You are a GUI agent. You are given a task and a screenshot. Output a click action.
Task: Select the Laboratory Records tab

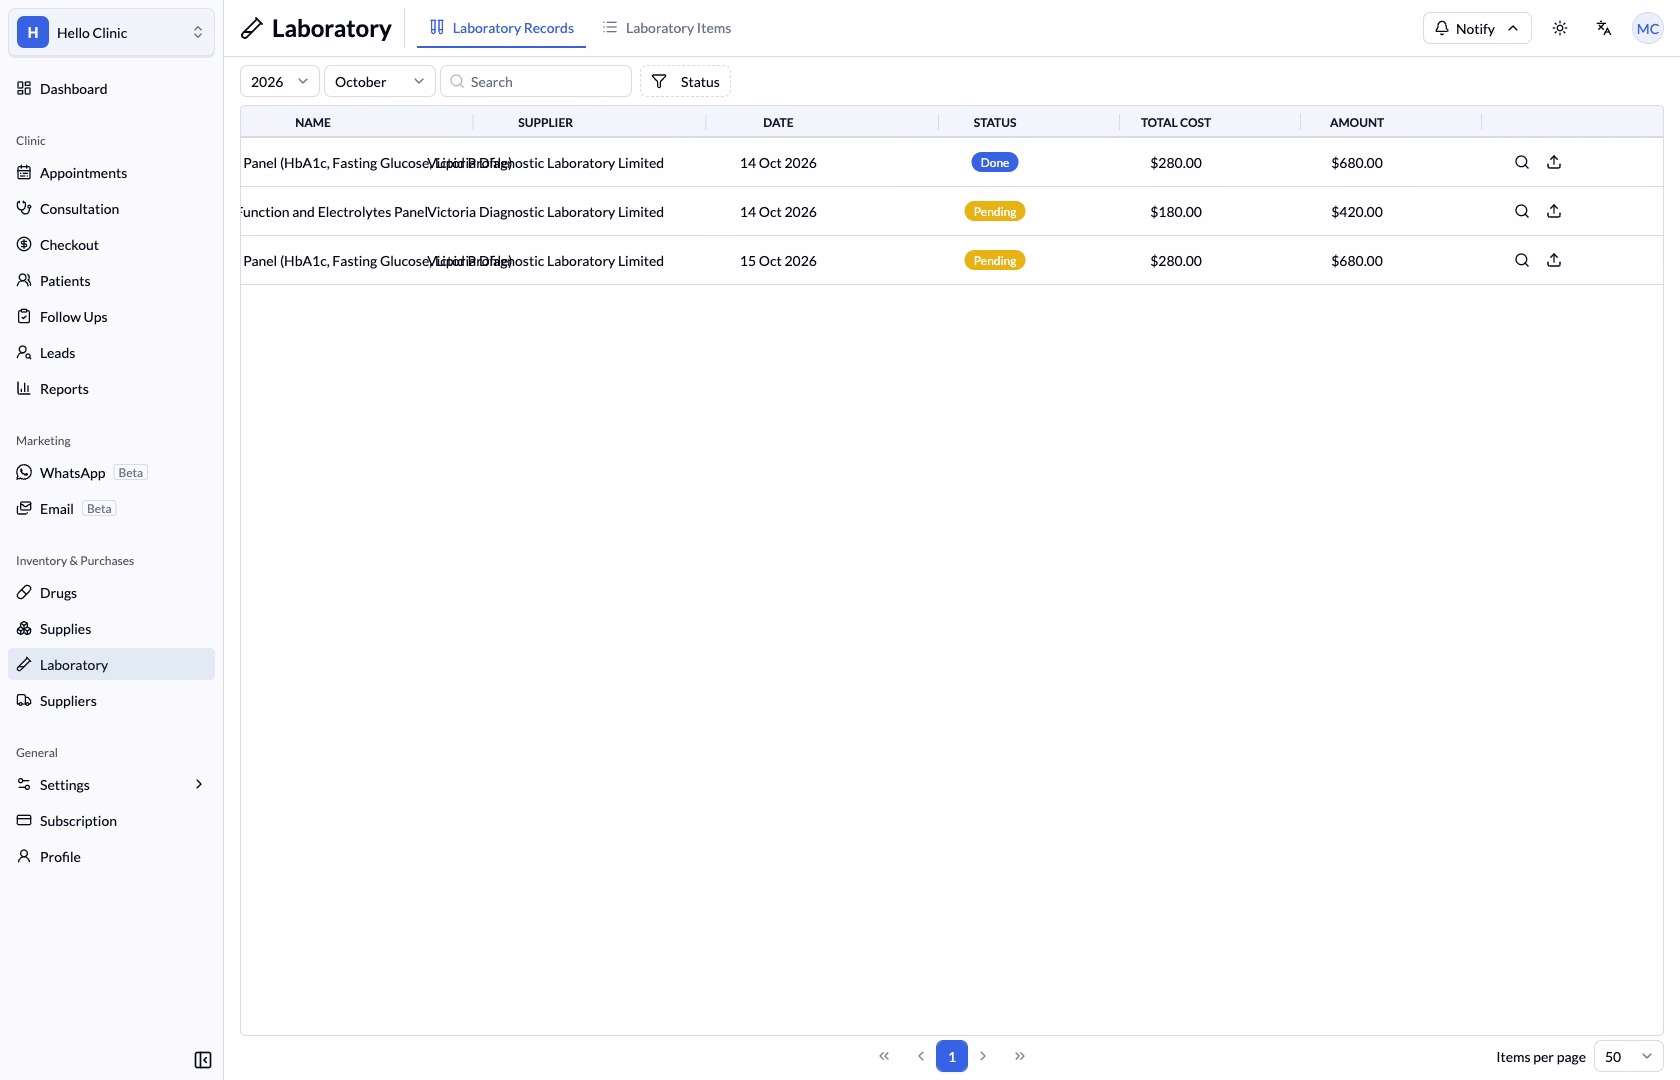click(502, 28)
